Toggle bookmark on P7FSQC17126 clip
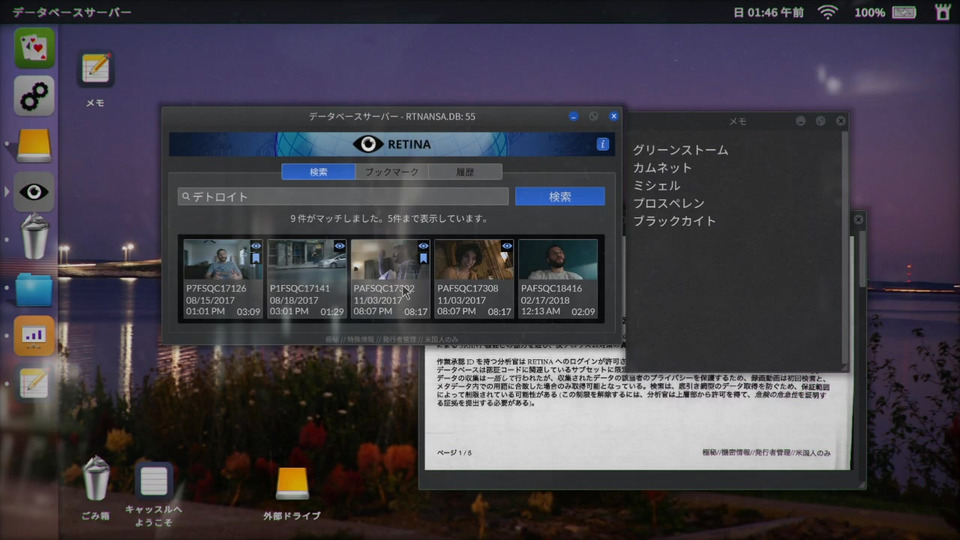 256,258
